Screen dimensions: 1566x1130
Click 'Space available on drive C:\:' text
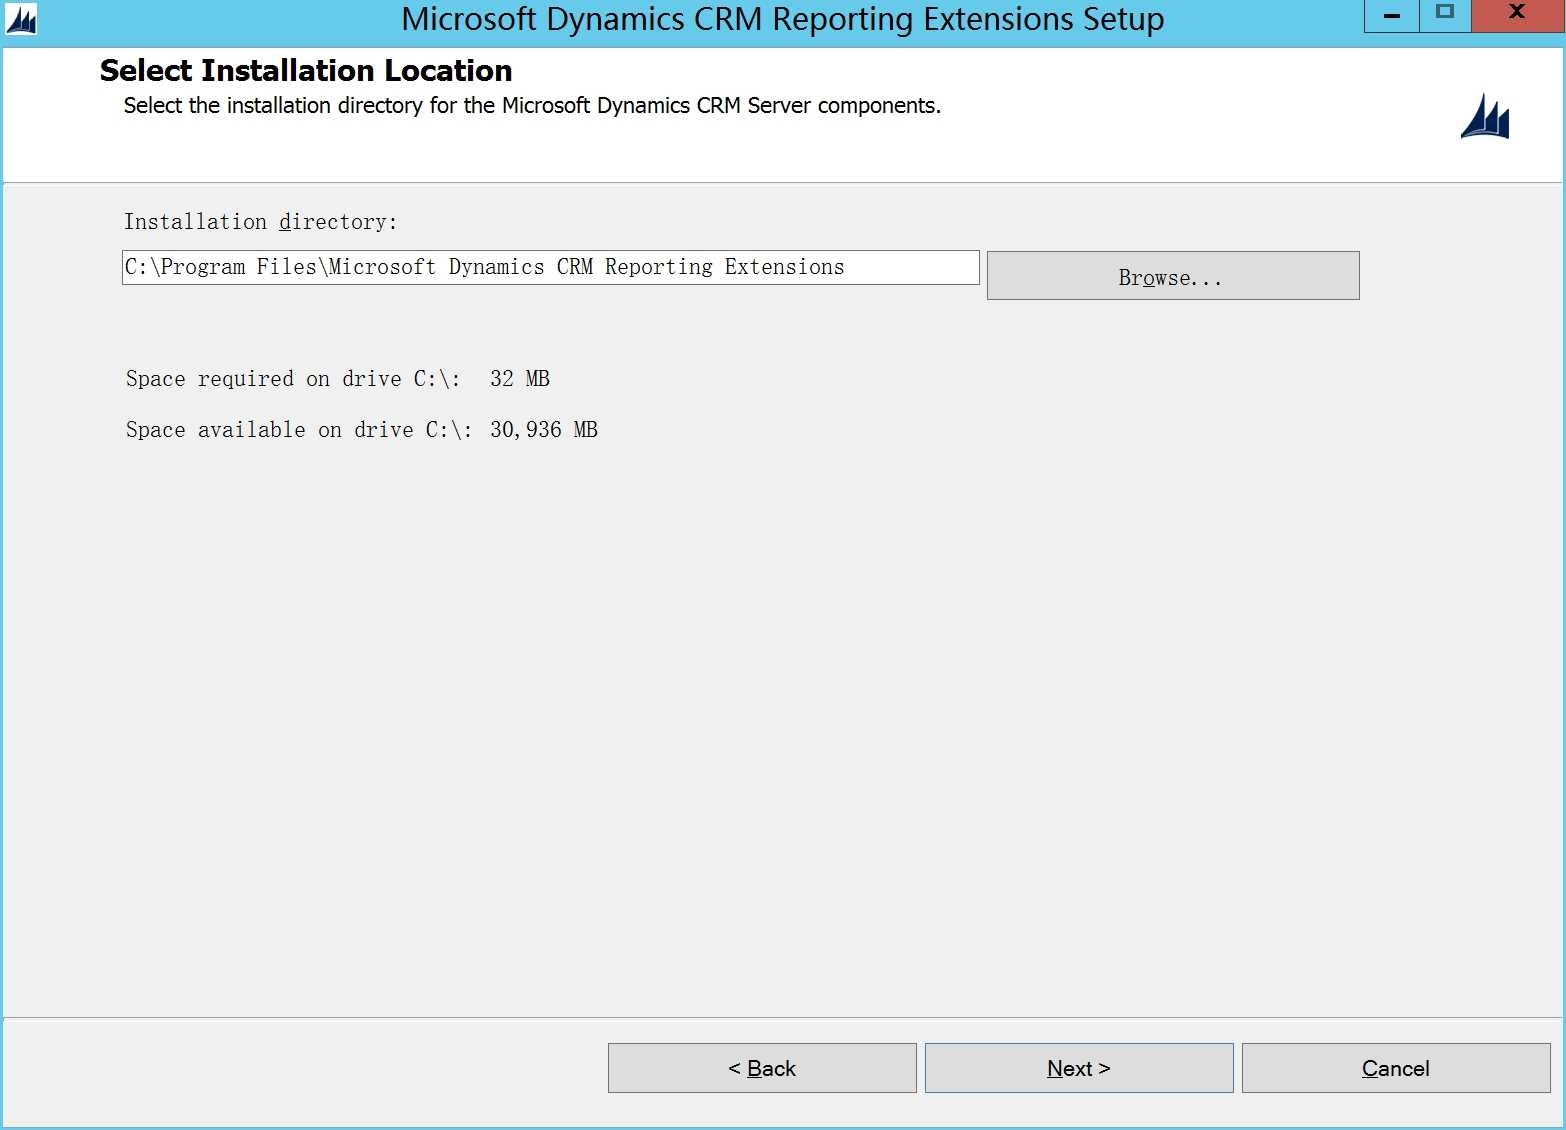pos(299,430)
